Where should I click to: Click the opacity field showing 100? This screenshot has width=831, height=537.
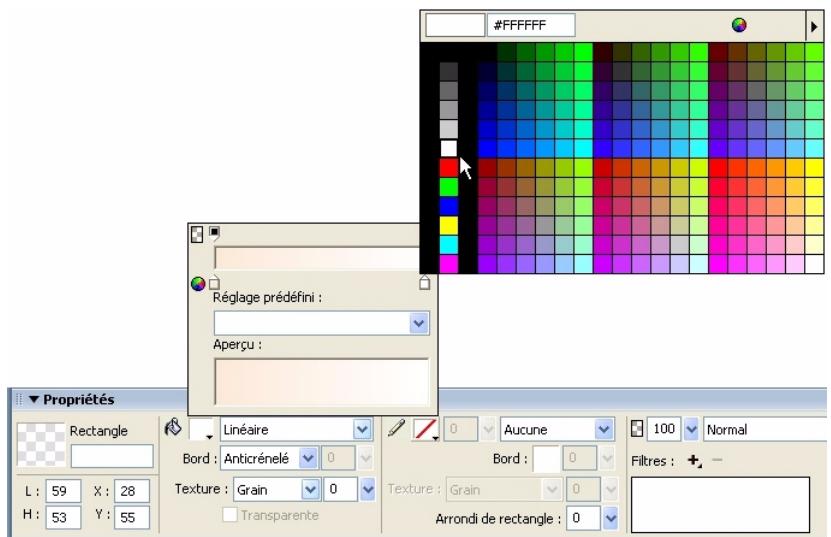coord(664,428)
